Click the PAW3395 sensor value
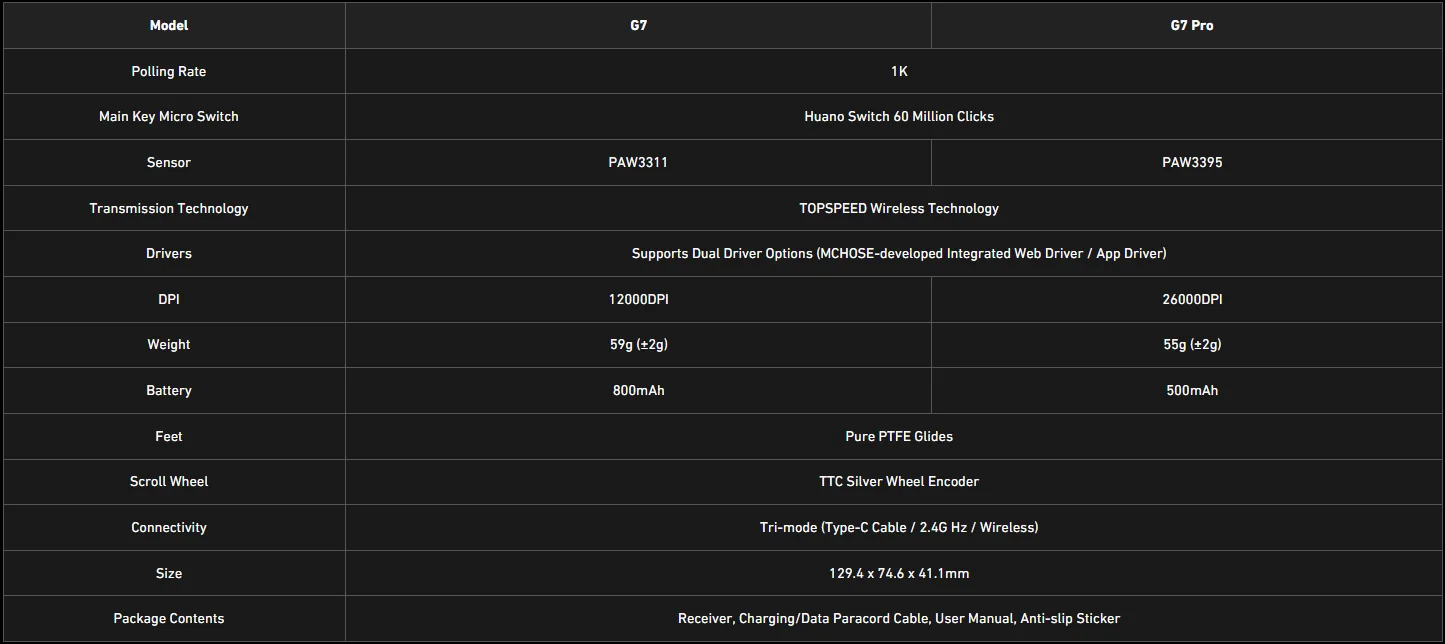 [1191, 162]
